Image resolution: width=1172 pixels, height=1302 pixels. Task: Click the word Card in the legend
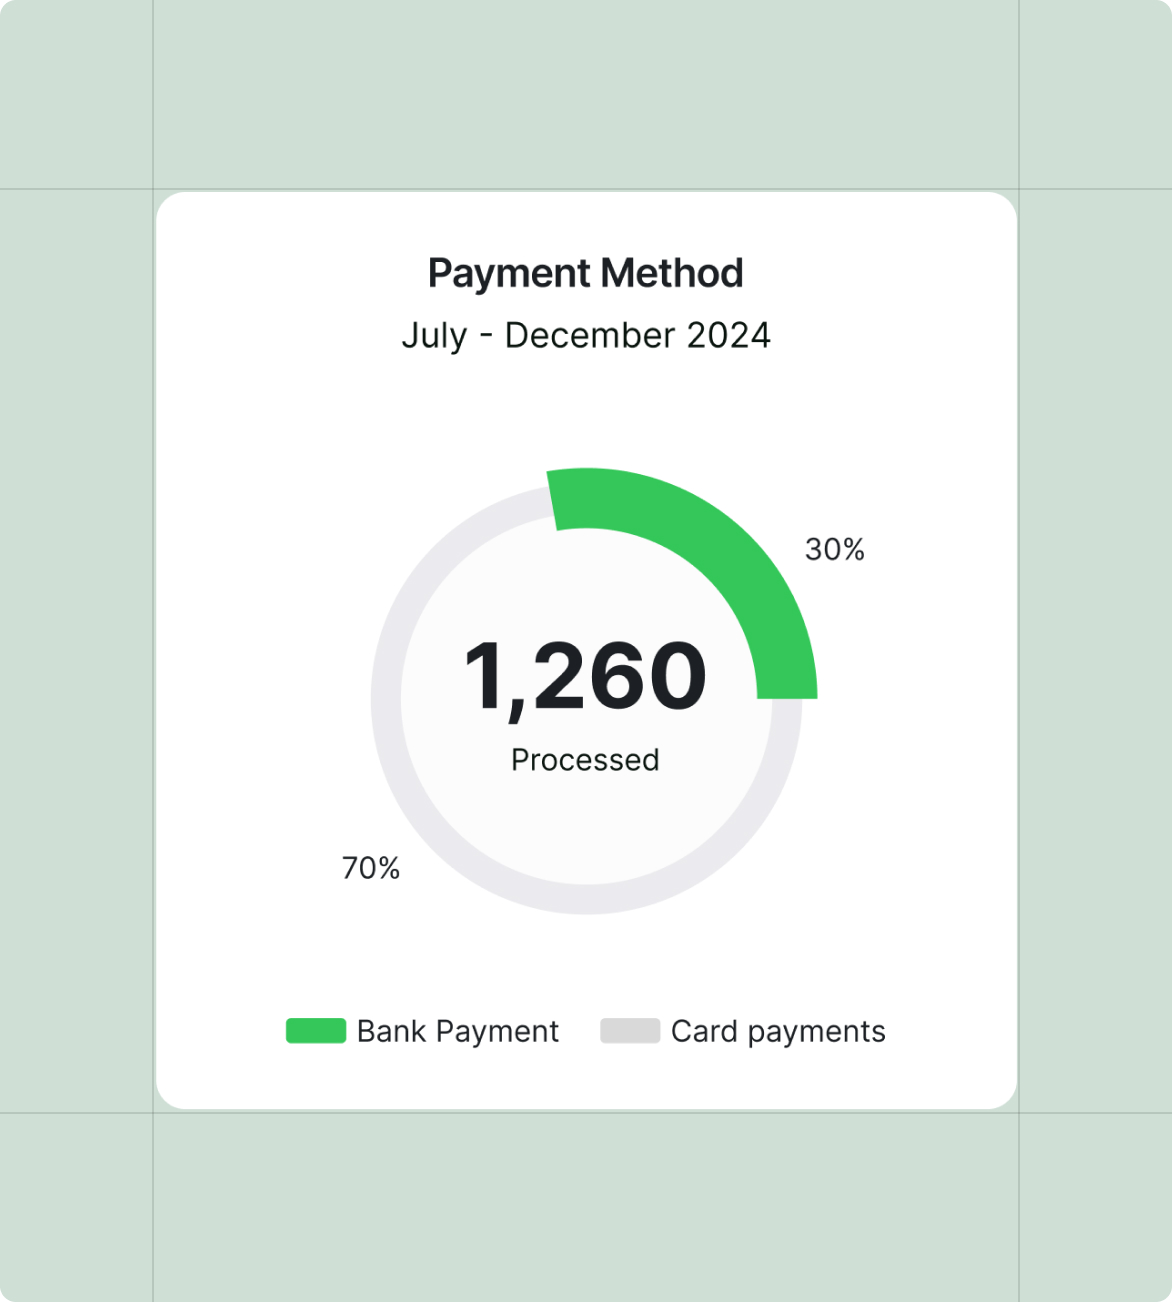[704, 1031]
